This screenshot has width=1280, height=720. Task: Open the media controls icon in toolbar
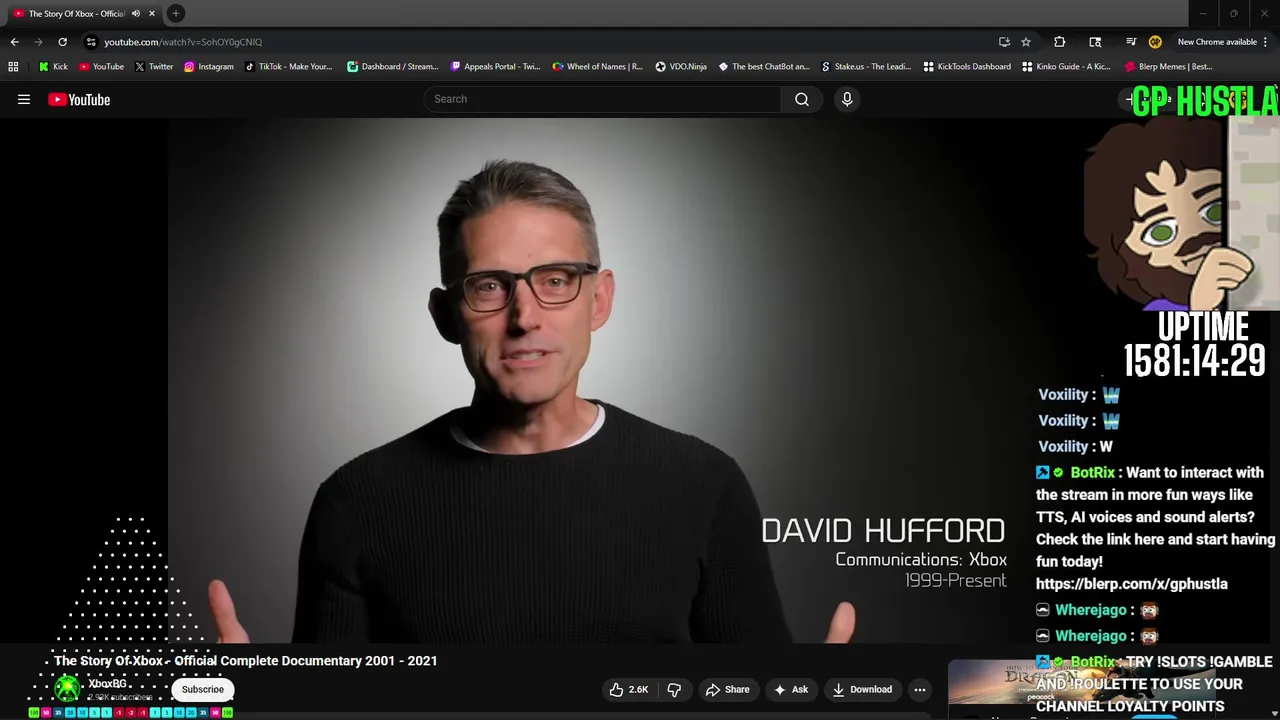pos(1131,42)
